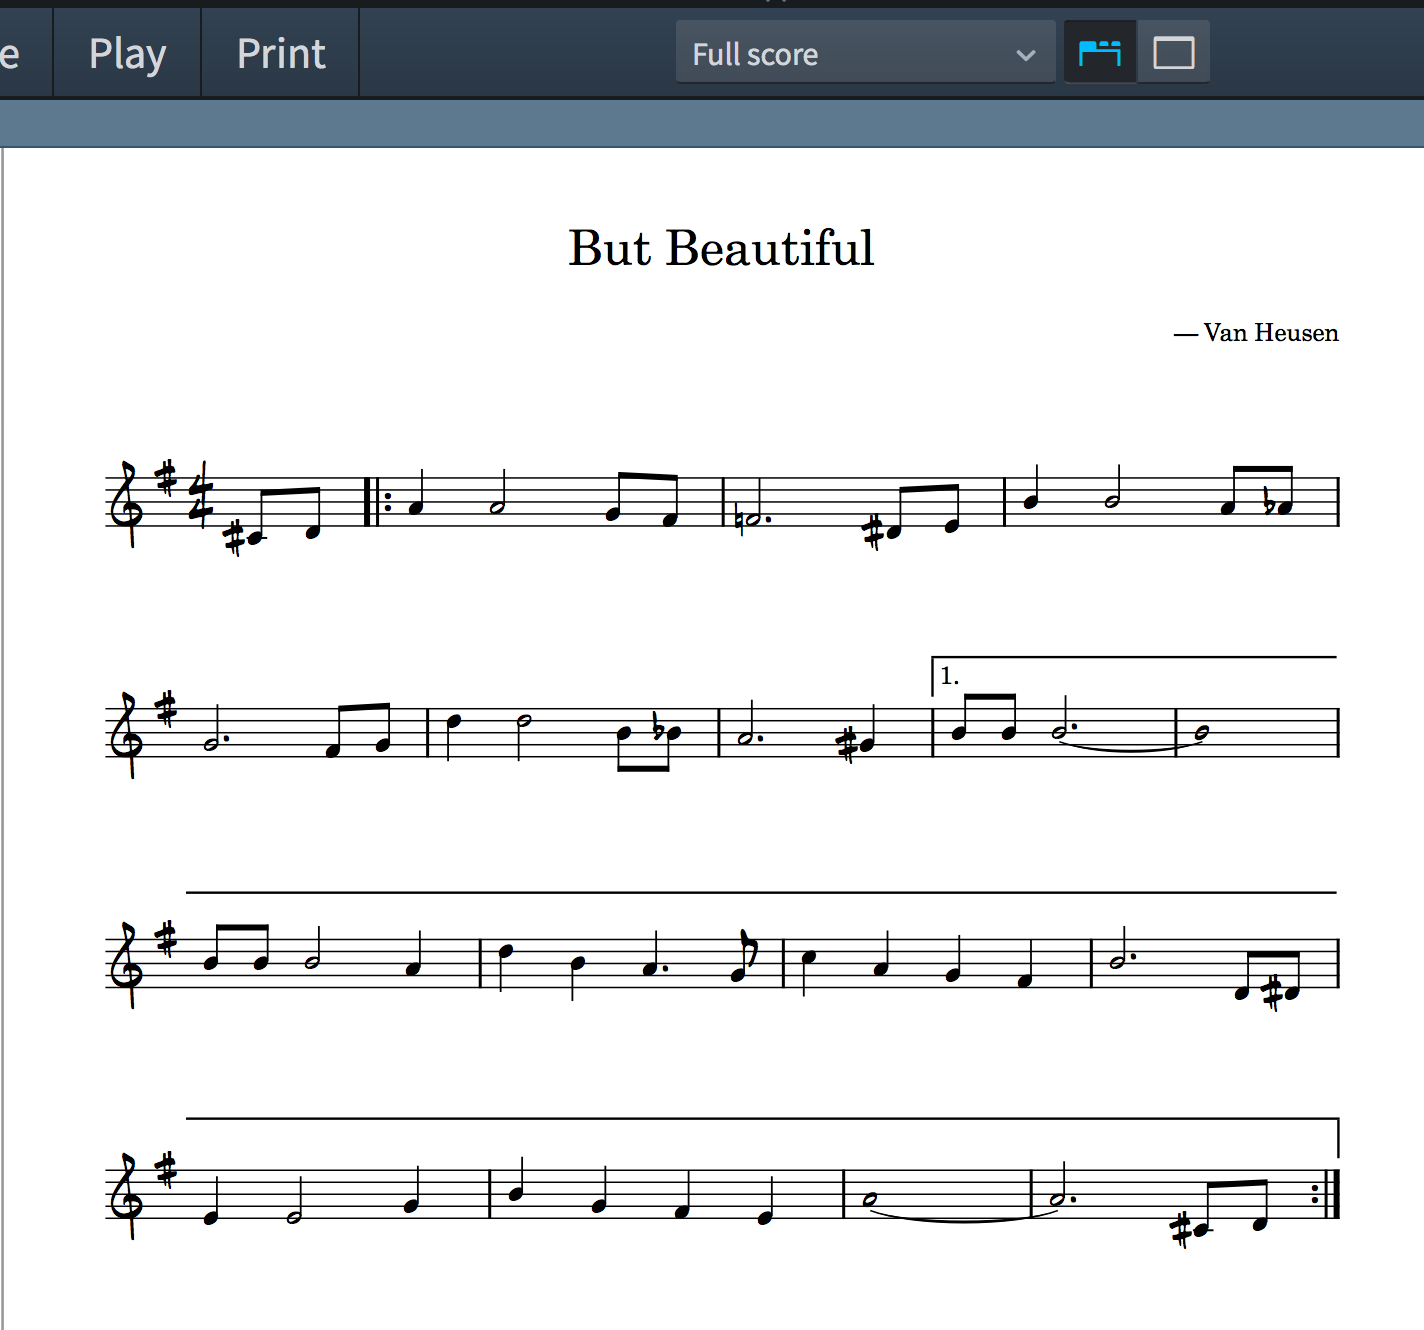Screen dimensions: 1424x1330
Task: Open the Print mode tab
Action: point(281,54)
